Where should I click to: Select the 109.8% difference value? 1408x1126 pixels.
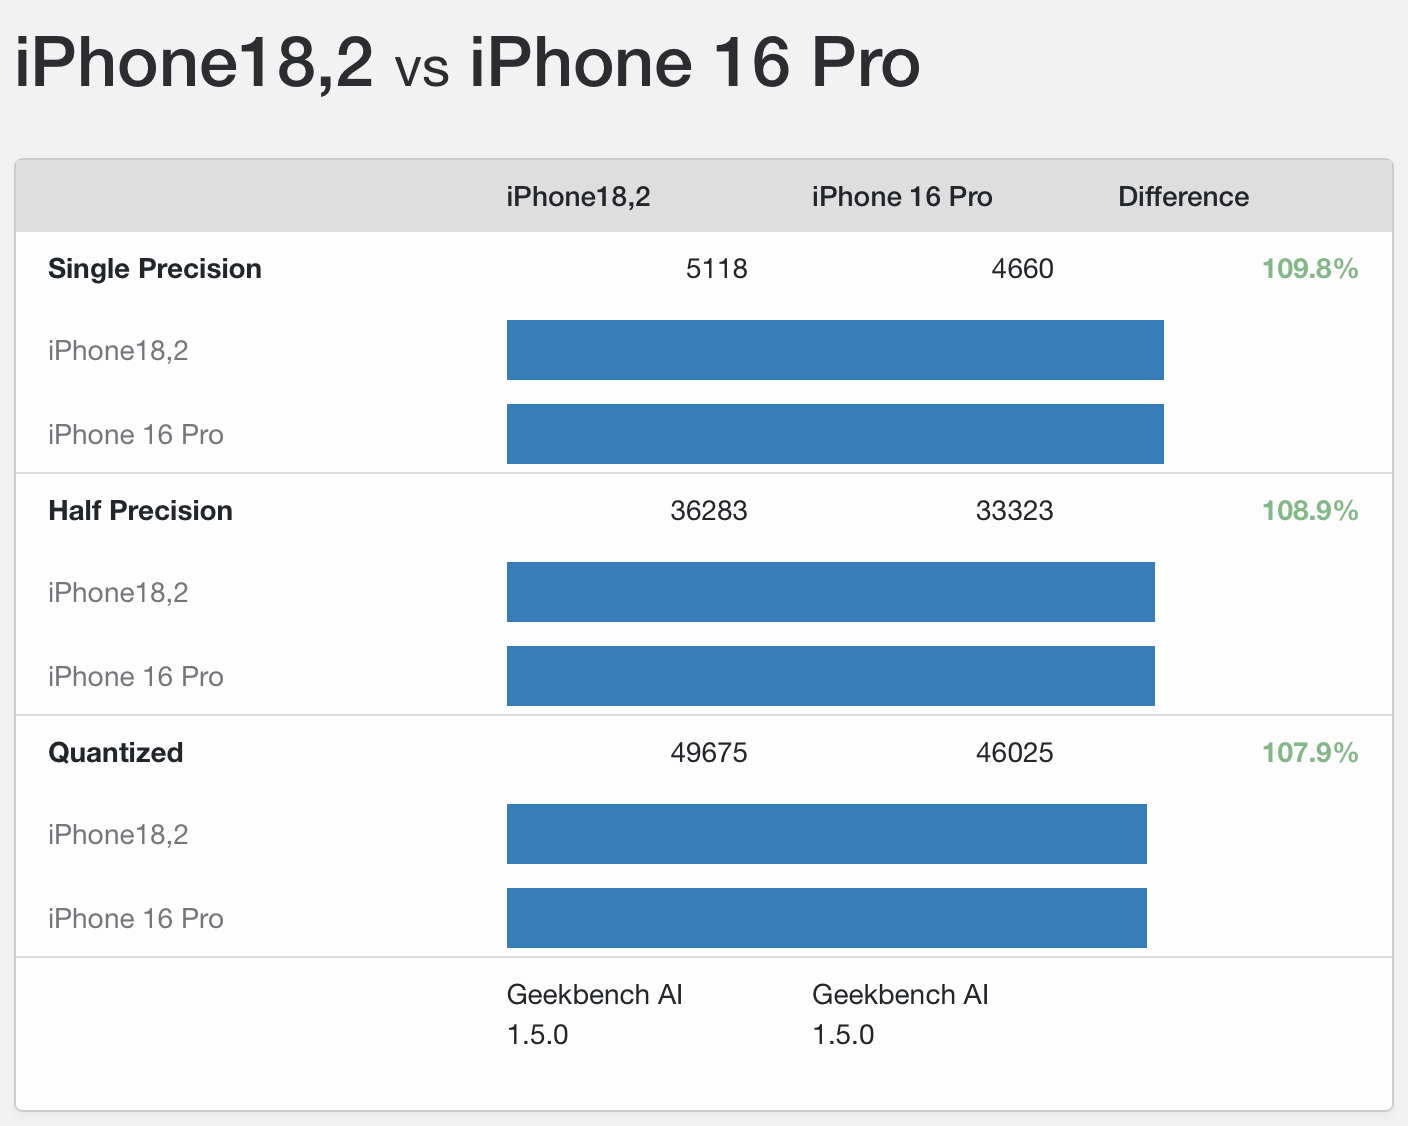pos(1309,269)
